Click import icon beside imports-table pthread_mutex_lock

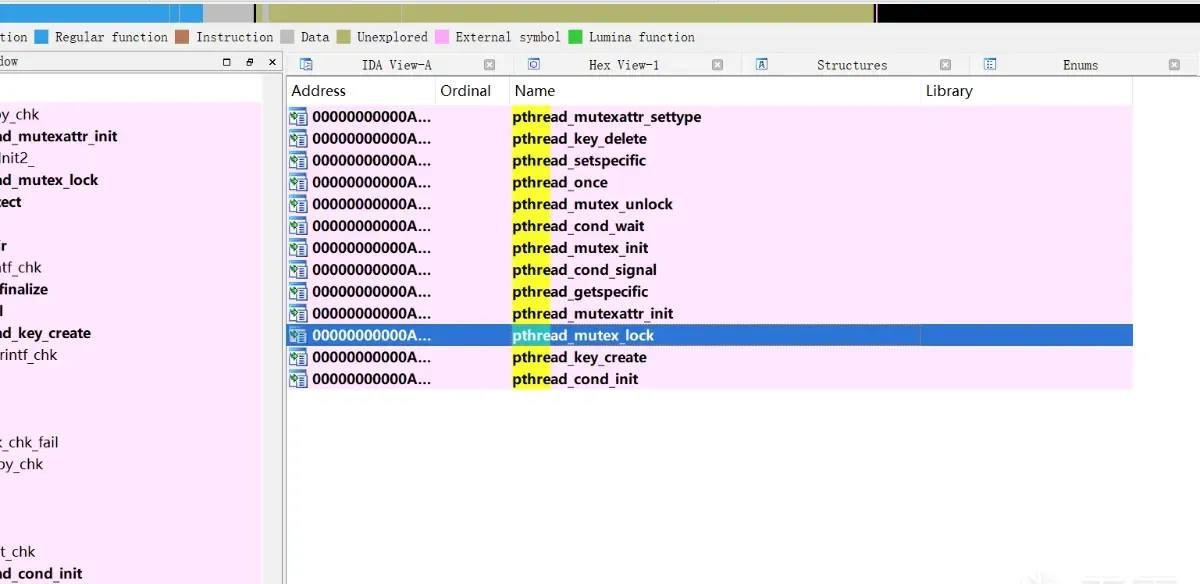(298, 335)
